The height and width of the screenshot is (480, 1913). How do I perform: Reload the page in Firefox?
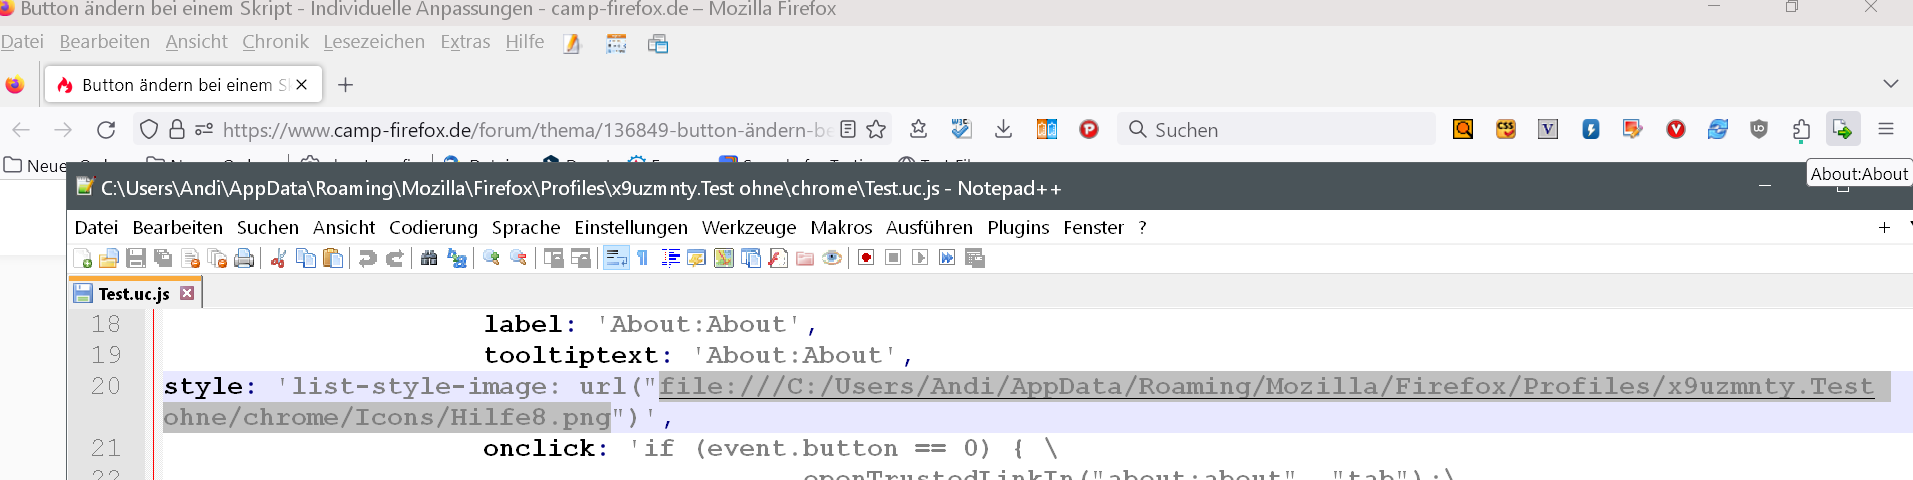click(106, 130)
